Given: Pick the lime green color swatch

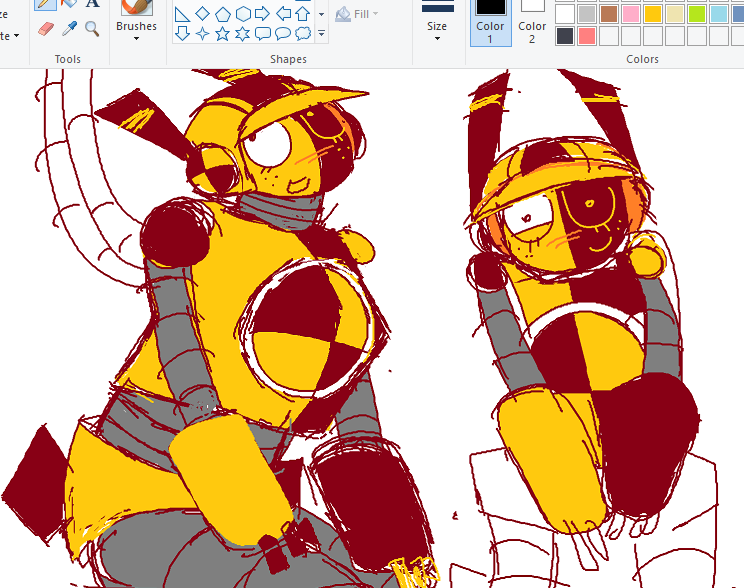Looking at the screenshot, I should coord(697,14).
